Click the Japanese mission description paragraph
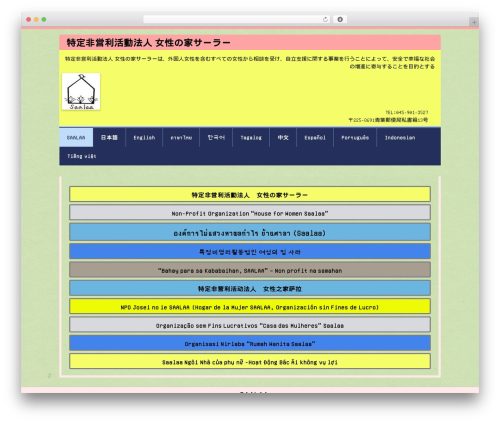 (x=250, y=62)
